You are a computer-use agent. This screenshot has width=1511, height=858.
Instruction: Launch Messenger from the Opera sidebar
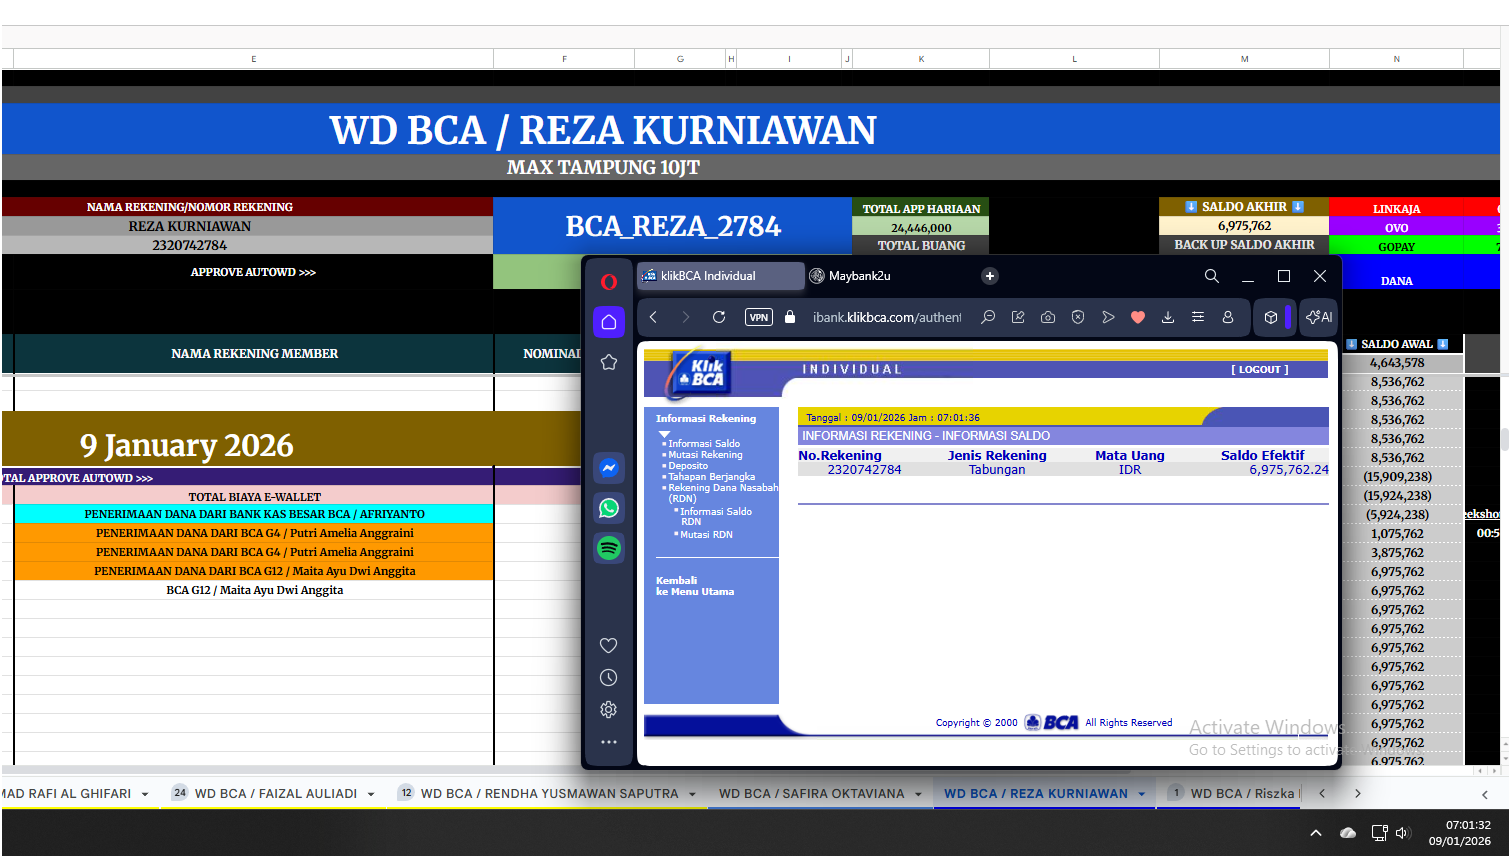tap(609, 468)
